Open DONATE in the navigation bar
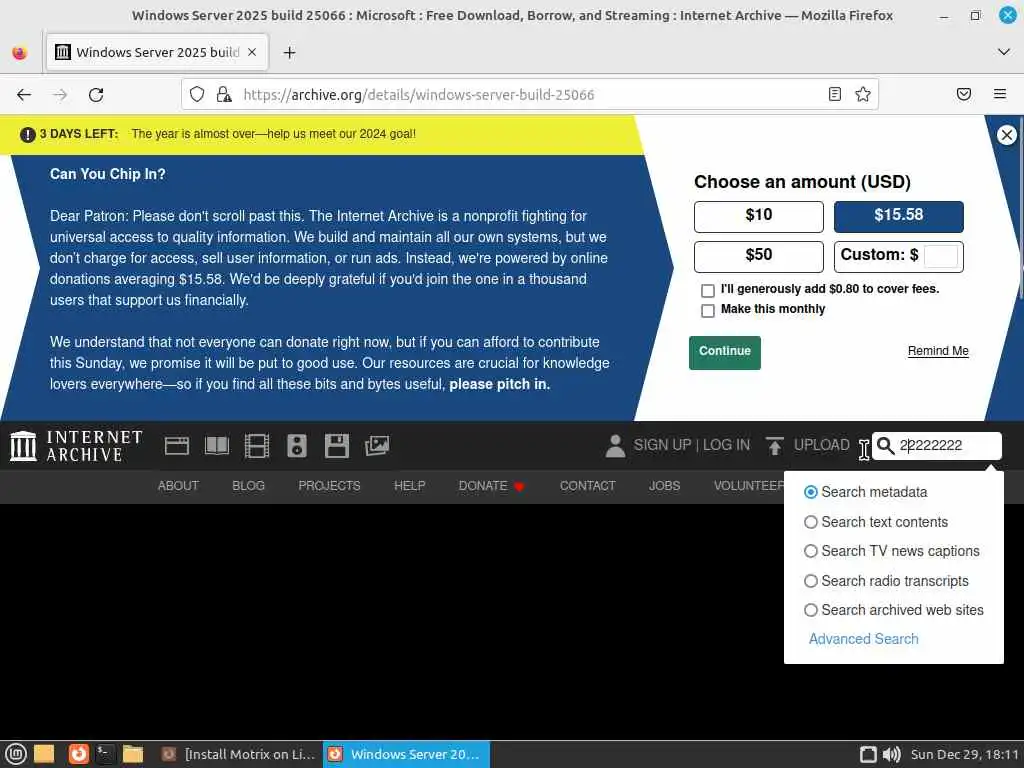The width and height of the screenshot is (1024, 768). pos(491,486)
